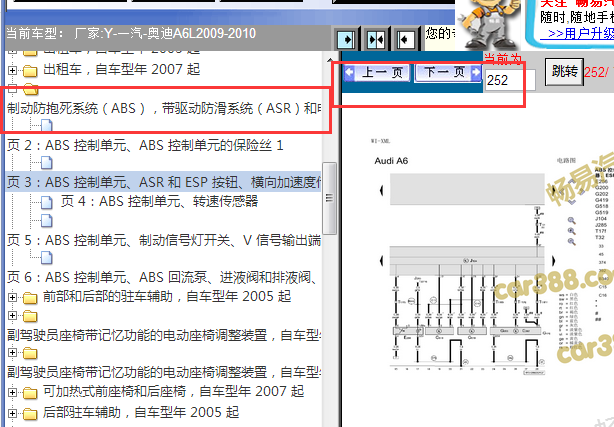614x427 pixels.
Task: Expand 前部和后部的驻车辅助 folder node
Action: click(12, 297)
